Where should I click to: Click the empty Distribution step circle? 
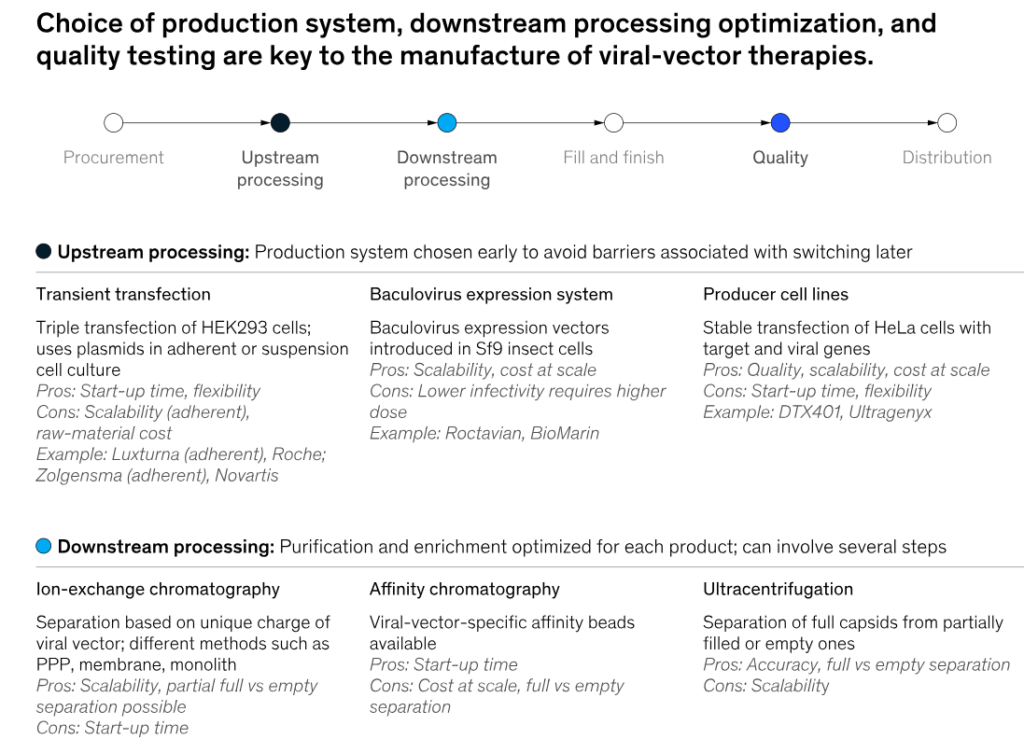tap(947, 123)
